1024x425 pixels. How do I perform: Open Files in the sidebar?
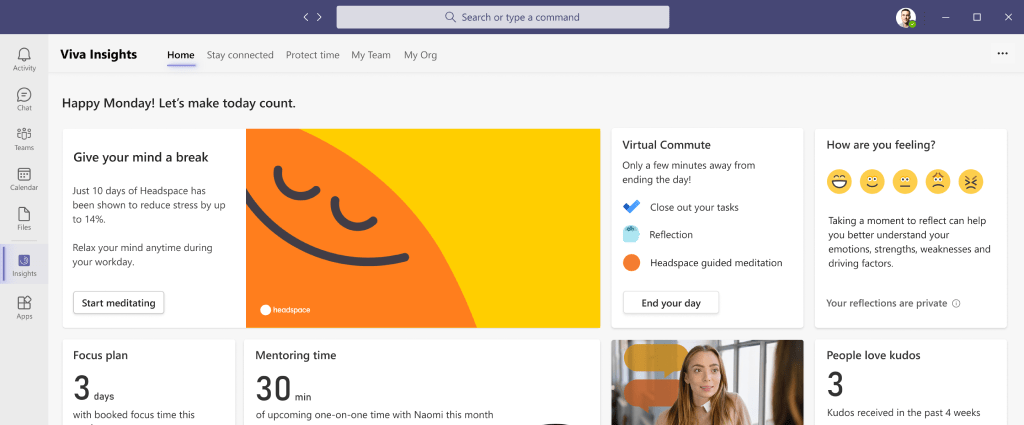tap(24, 219)
